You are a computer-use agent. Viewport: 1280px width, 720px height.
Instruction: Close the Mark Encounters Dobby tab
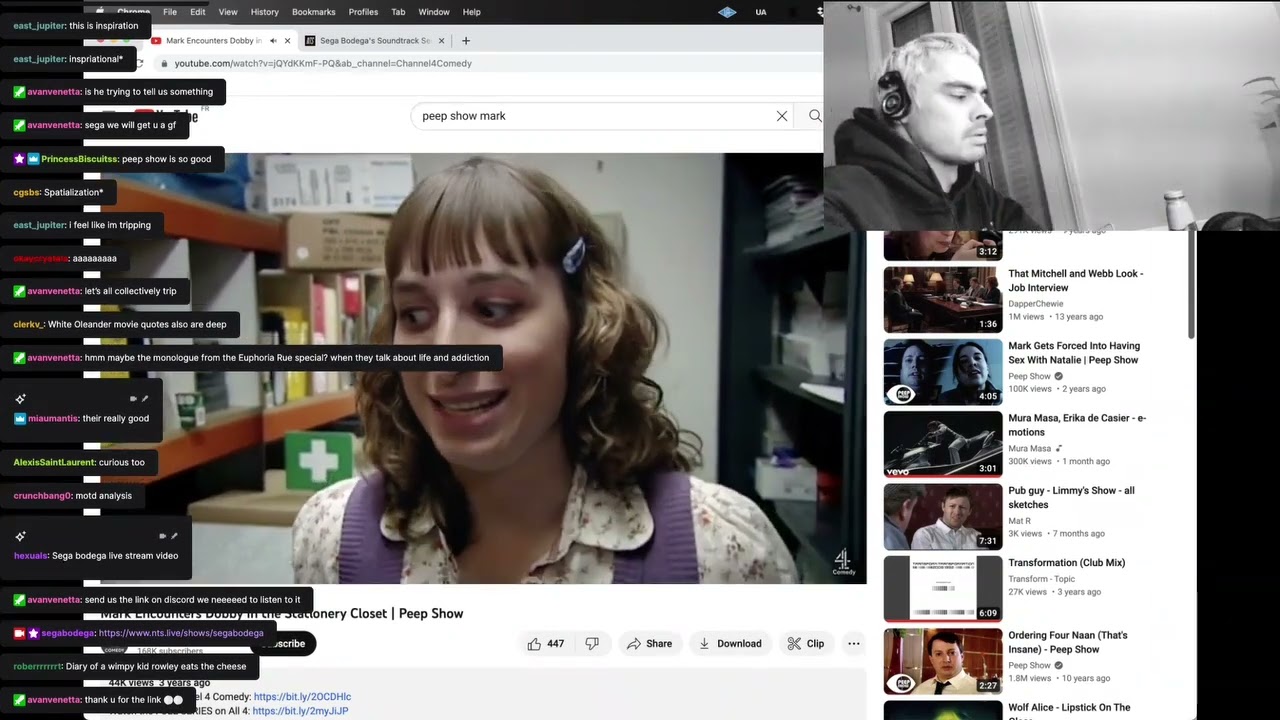(288, 41)
